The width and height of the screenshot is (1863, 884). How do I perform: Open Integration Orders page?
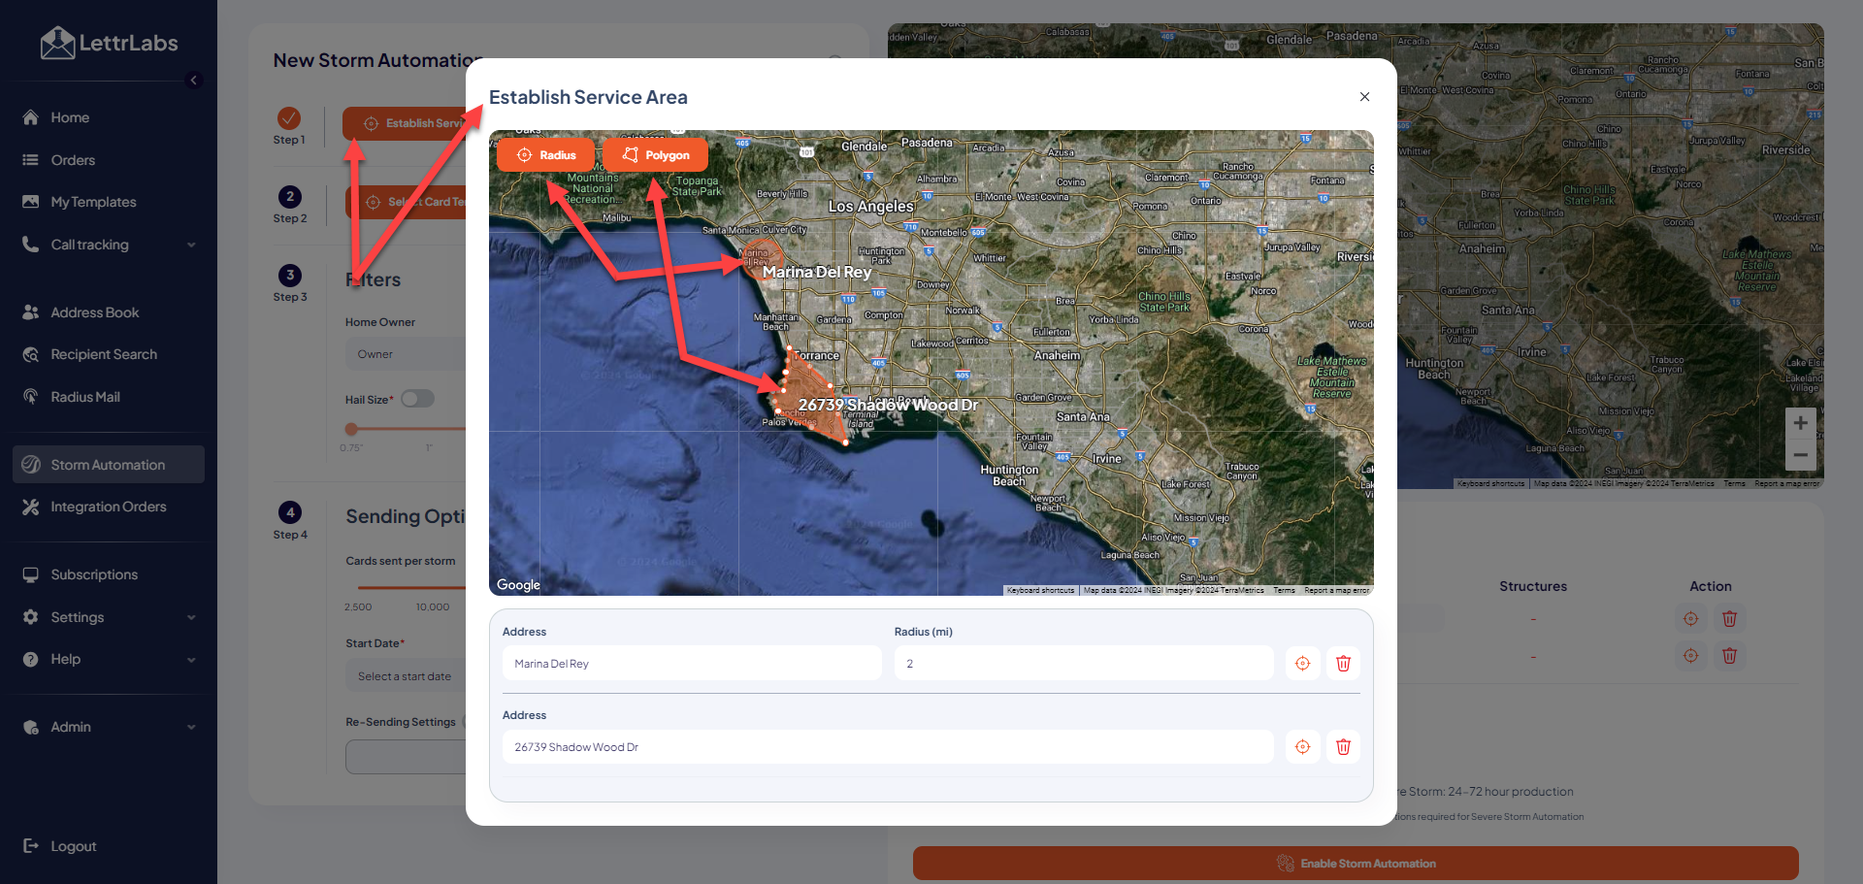tap(108, 507)
